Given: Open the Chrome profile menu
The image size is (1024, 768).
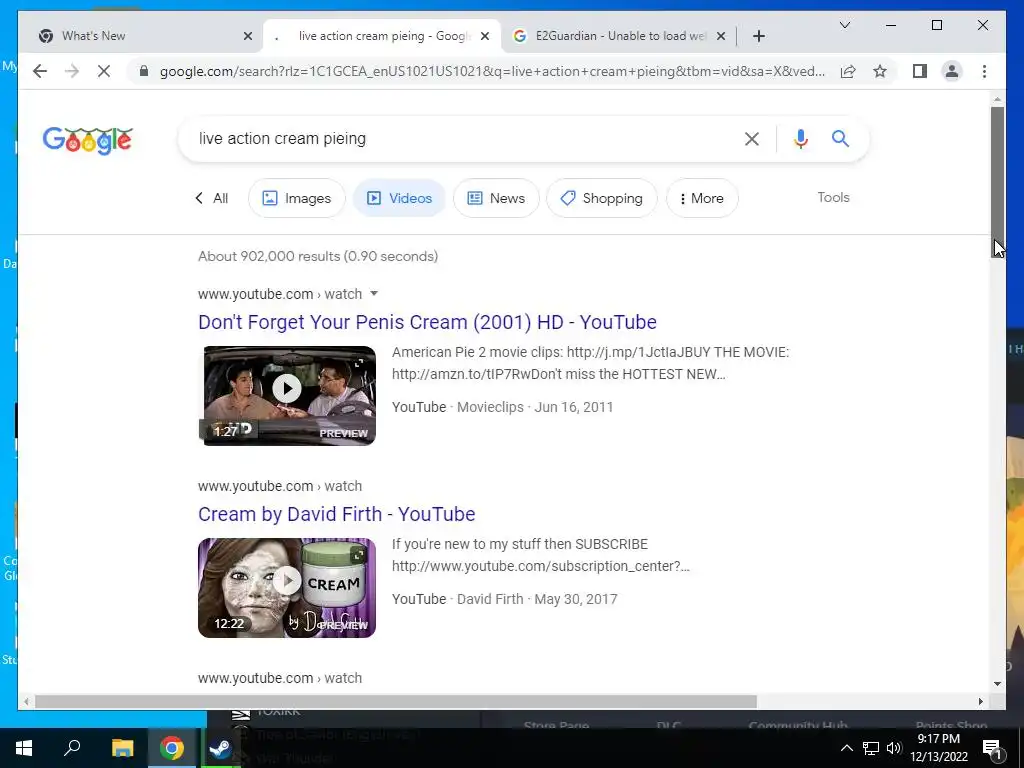Looking at the screenshot, I should click(x=952, y=71).
